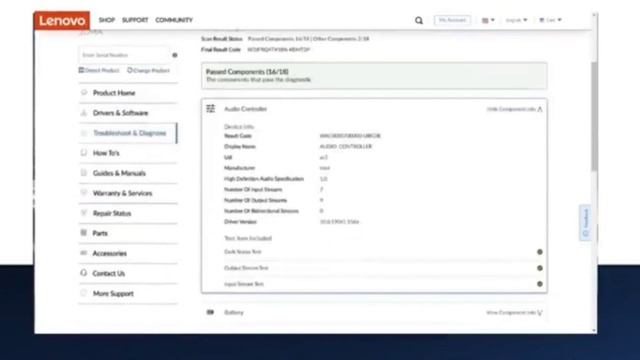Image resolution: width=640 pixels, height=360 pixels.
Task: Click the Drivers & Software download icon
Action: [84, 113]
